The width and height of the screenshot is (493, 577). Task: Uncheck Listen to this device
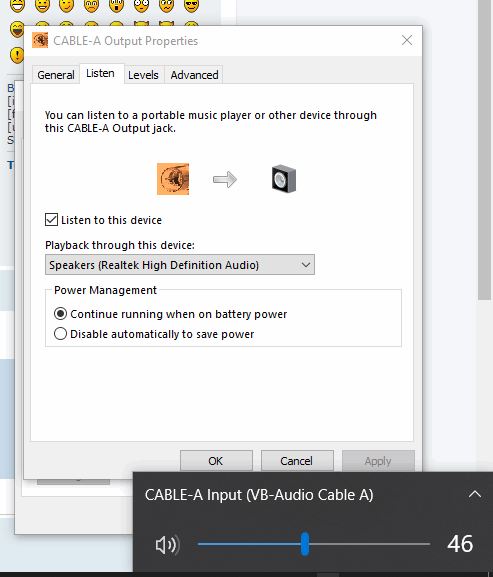coord(51,220)
